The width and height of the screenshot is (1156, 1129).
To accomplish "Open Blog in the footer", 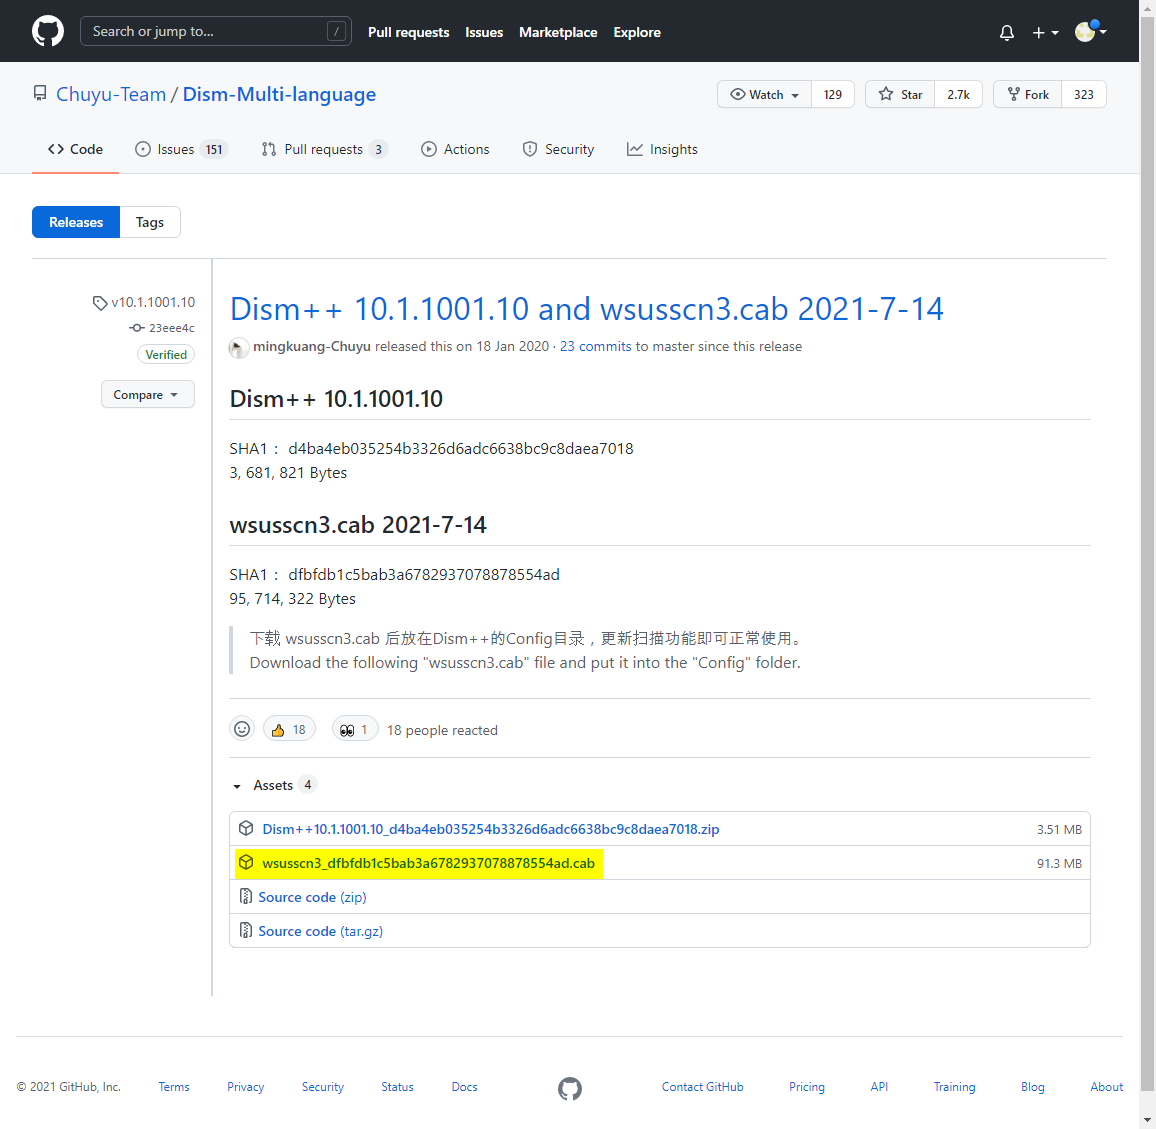I will 1033,1087.
